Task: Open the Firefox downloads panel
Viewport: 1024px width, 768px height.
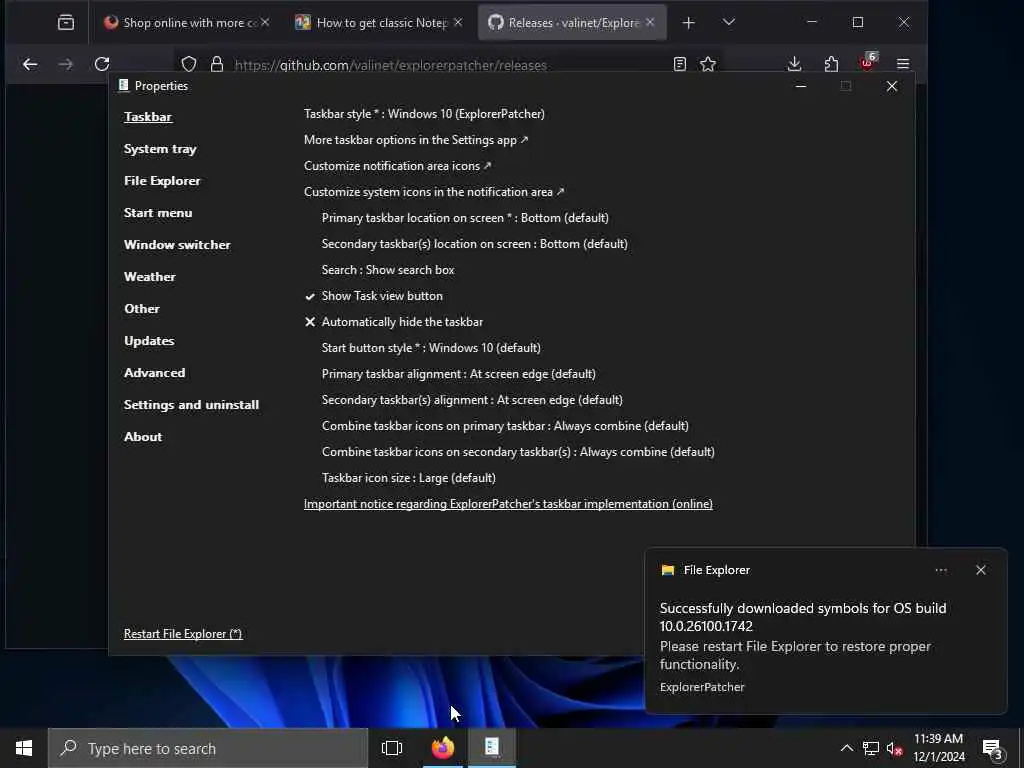Action: point(794,64)
